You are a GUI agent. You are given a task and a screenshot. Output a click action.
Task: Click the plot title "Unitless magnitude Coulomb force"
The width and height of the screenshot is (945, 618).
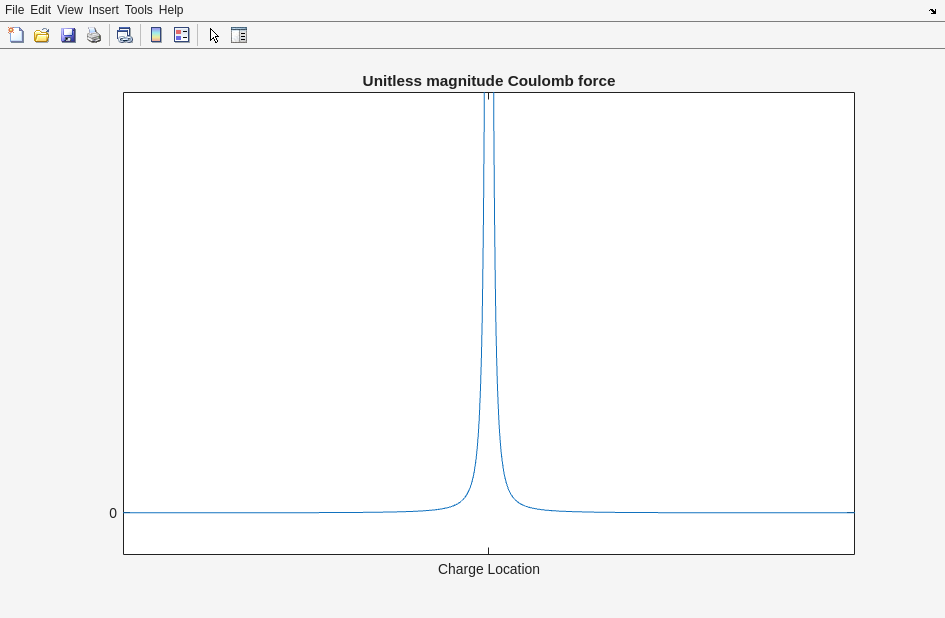coord(488,81)
